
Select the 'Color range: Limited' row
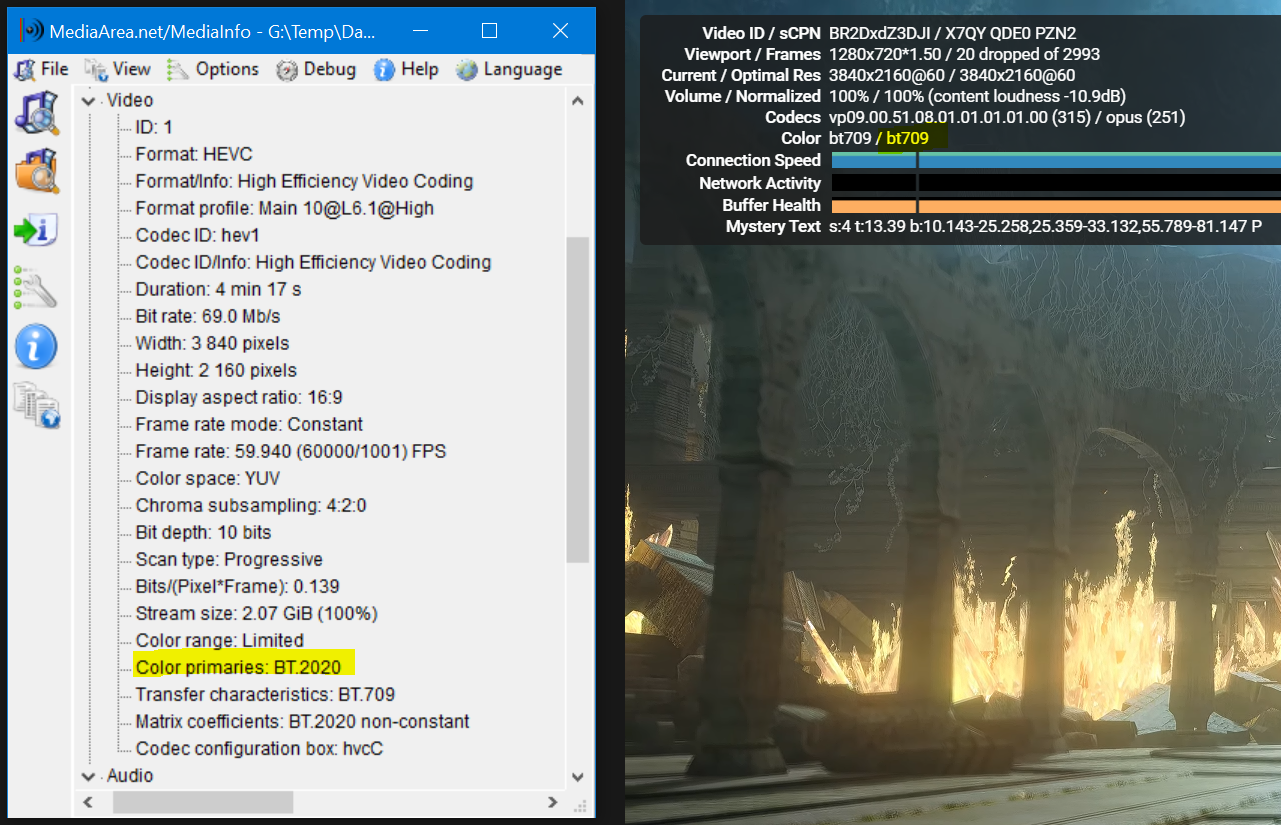pos(220,640)
